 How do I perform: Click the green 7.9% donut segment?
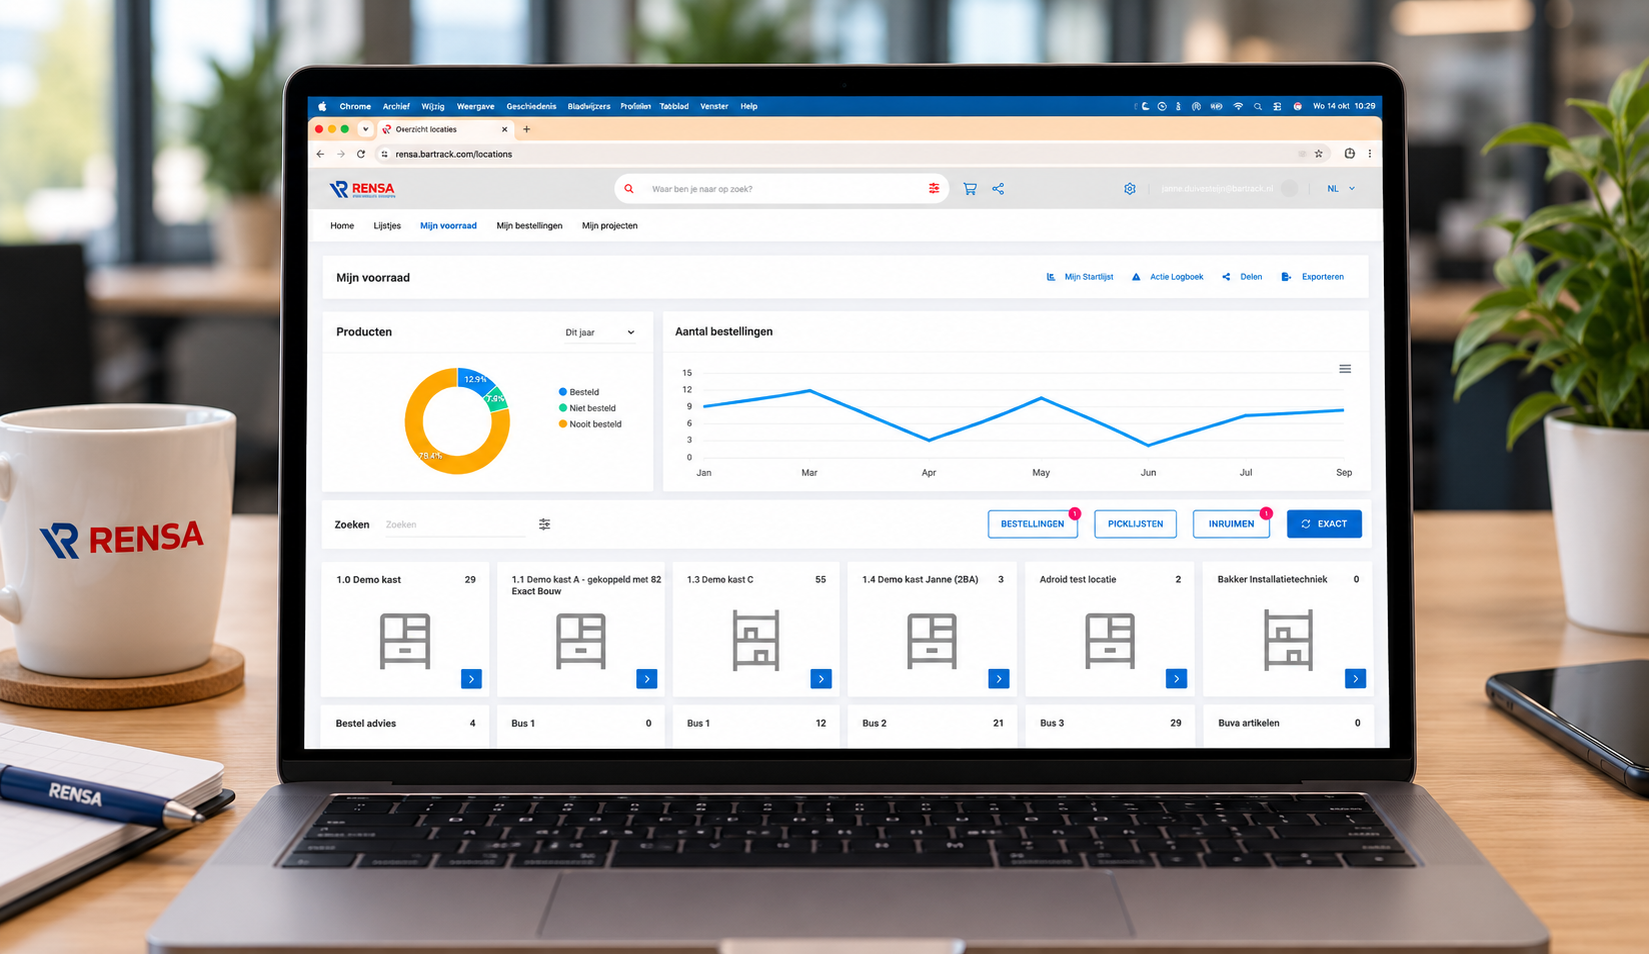coord(497,398)
